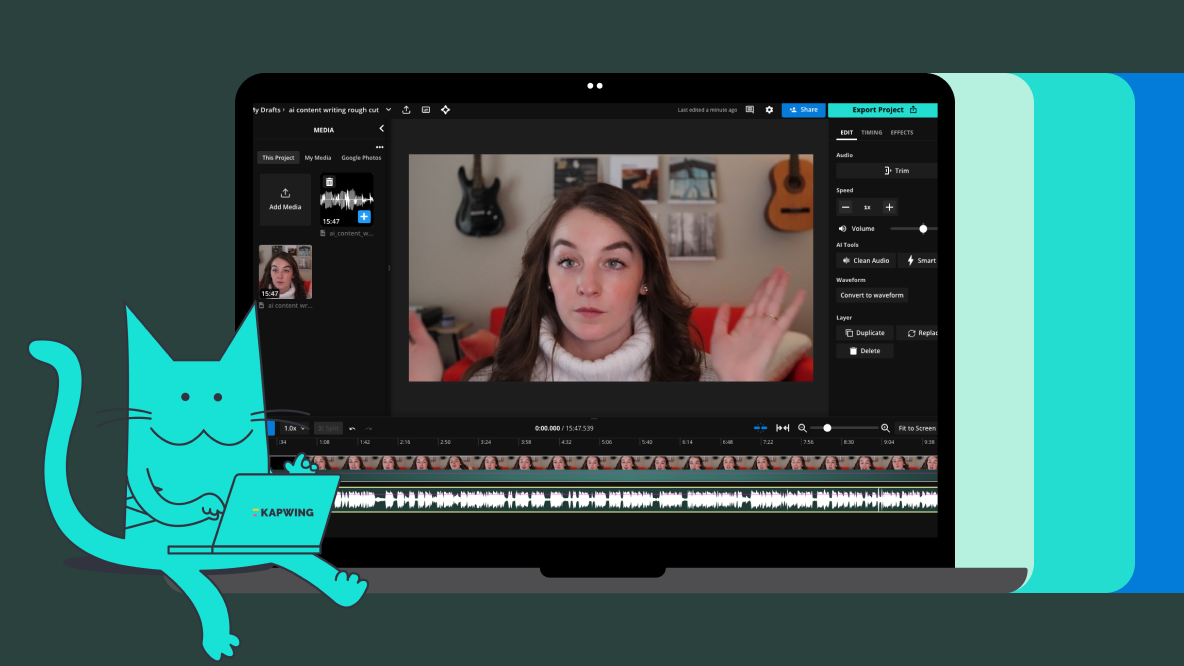Collapse the Media panel with the chevron

381,129
